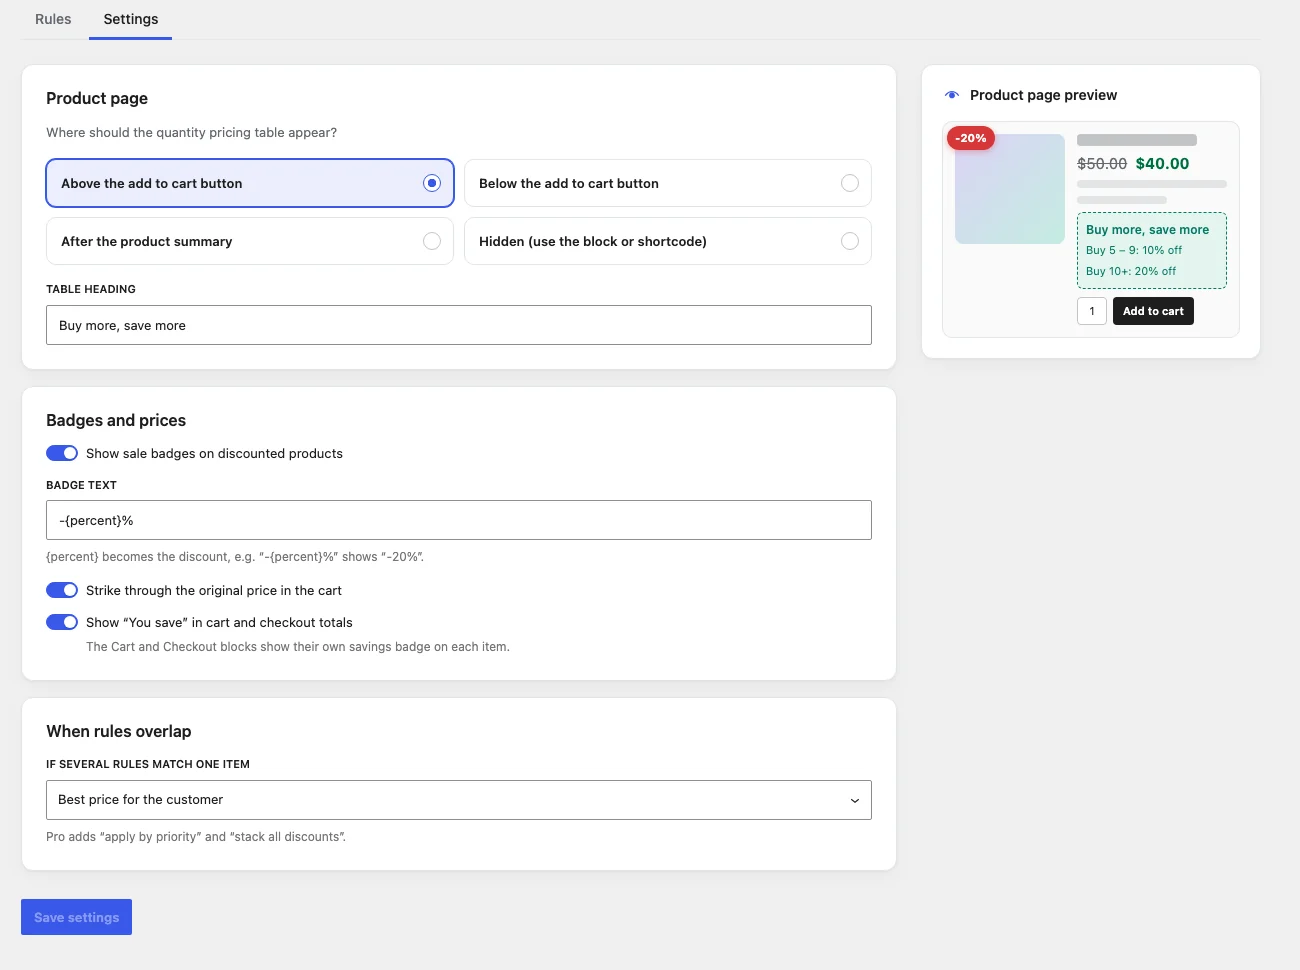Click the Pro adds "apply by priority" note
This screenshot has width=1300, height=970.
pyautogui.click(x=196, y=837)
